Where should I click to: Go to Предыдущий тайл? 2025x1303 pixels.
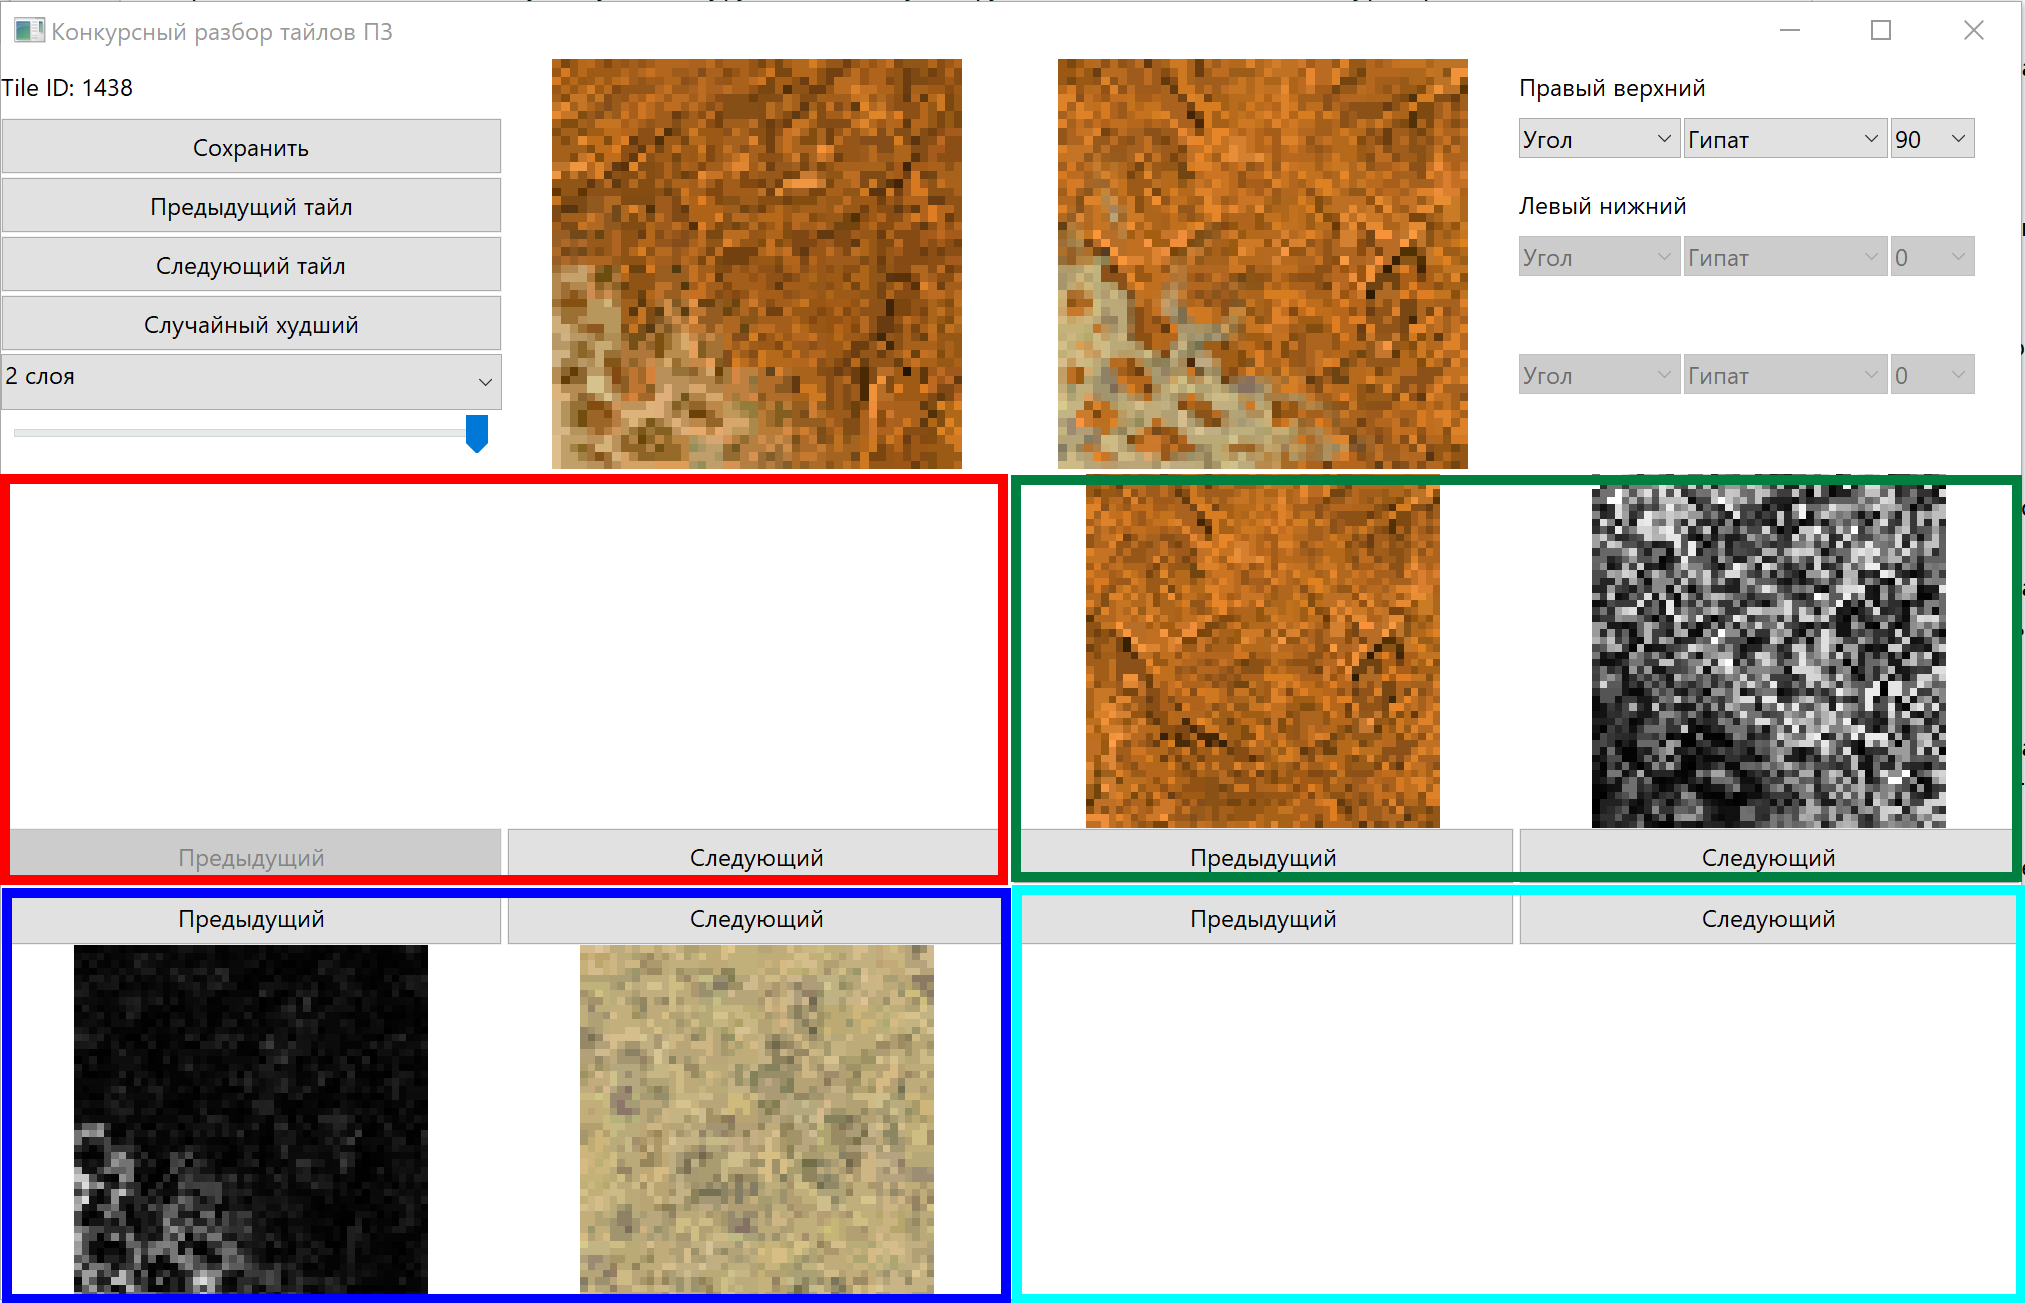251,207
